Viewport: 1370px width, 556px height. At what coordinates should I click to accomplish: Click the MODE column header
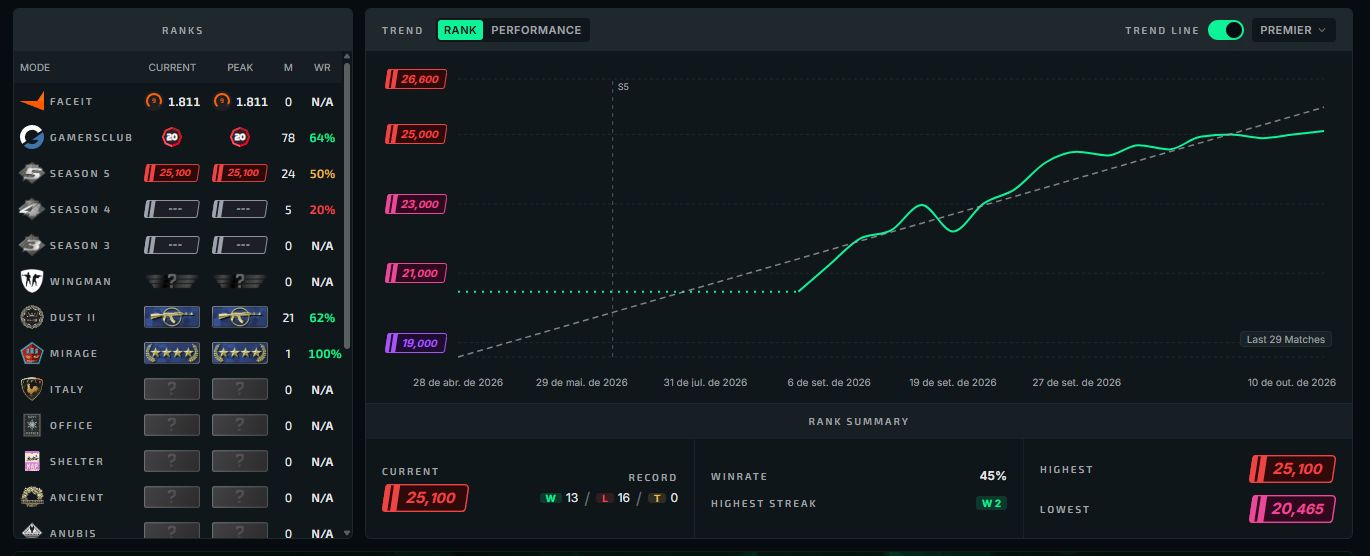[x=35, y=68]
